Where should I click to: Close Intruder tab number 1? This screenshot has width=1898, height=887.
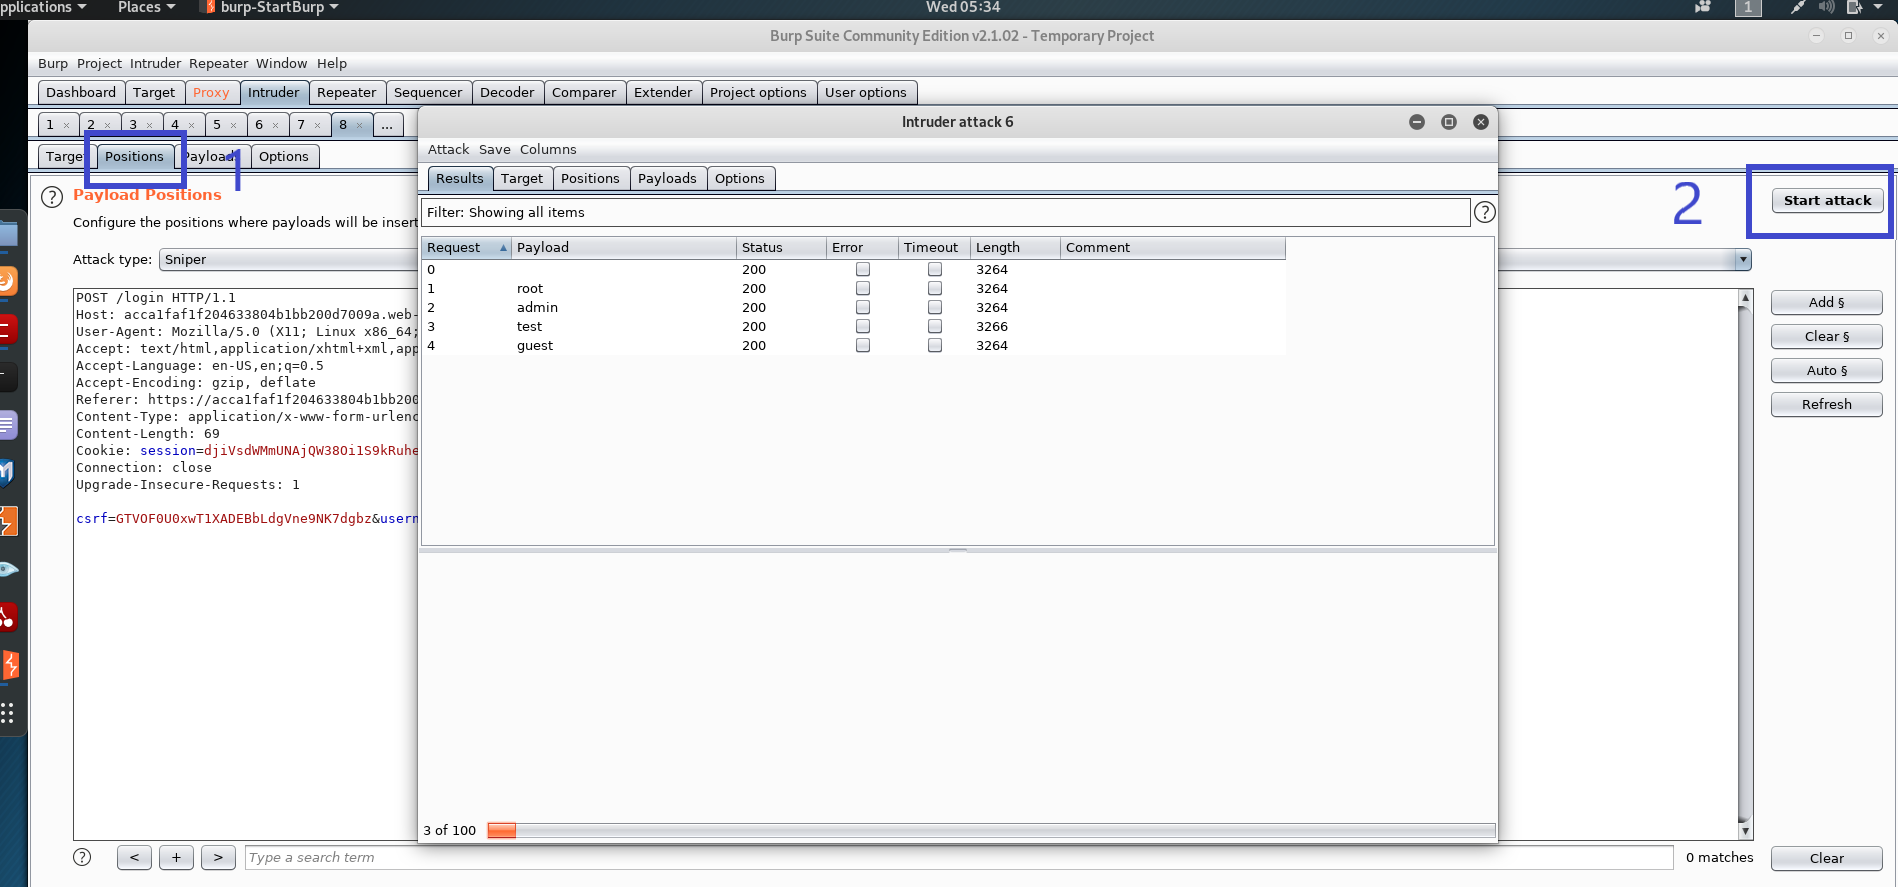[x=66, y=125]
